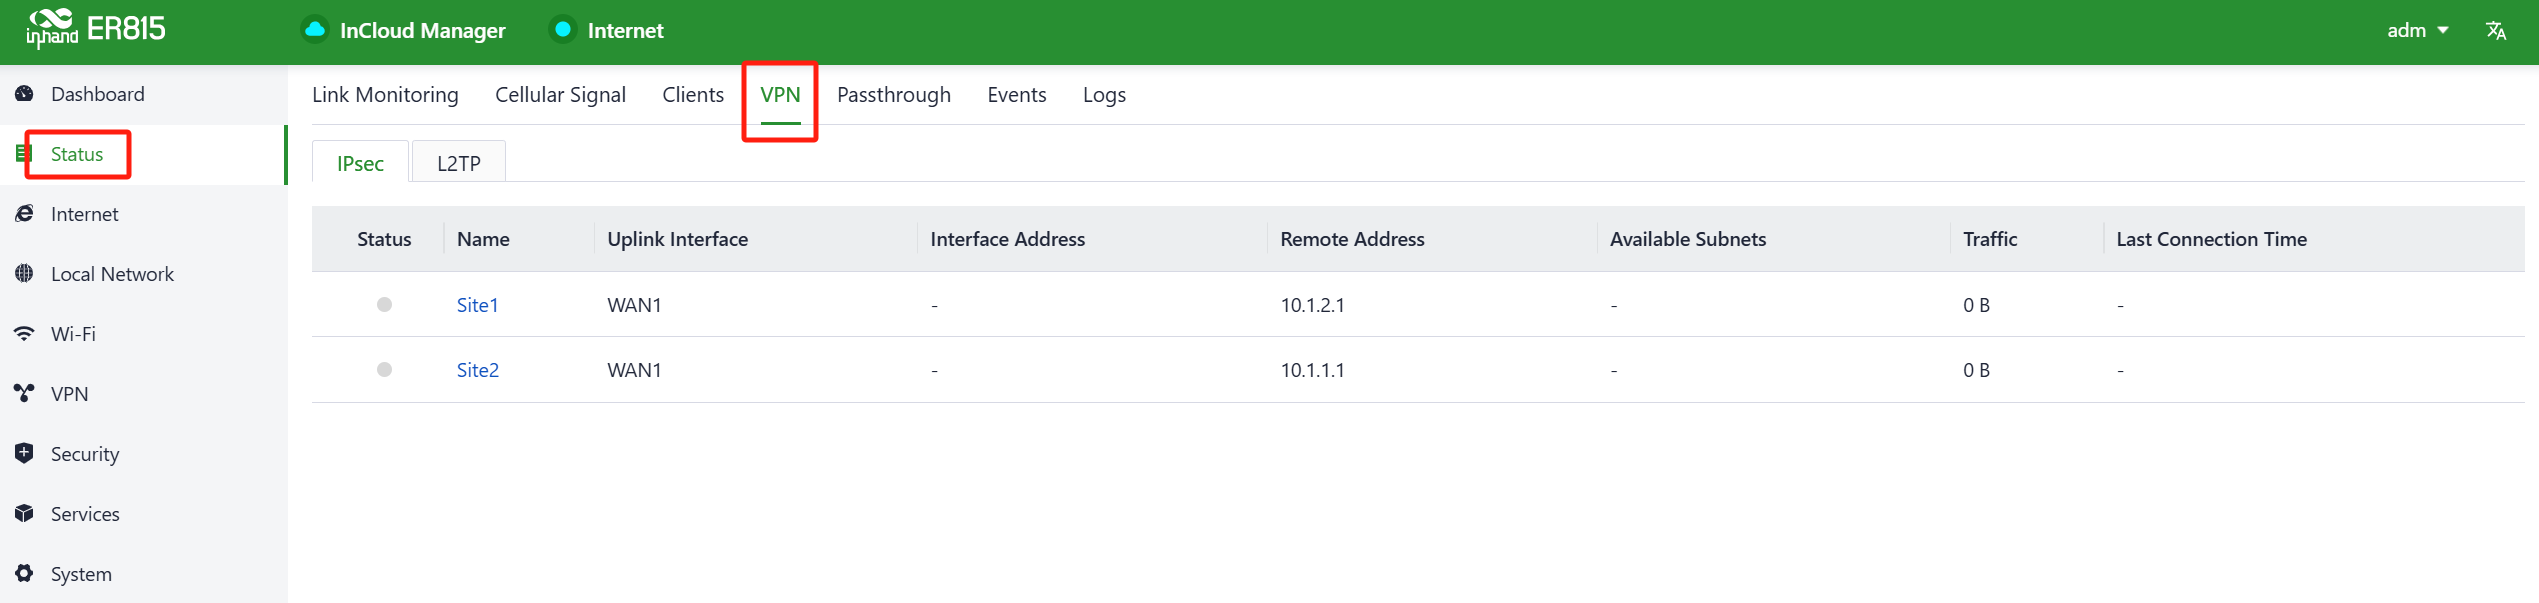The width and height of the screenshot is (2539, 603).
Task: Click the Wi-Fi signal icon in sidebar
Action: click(24, 334)
